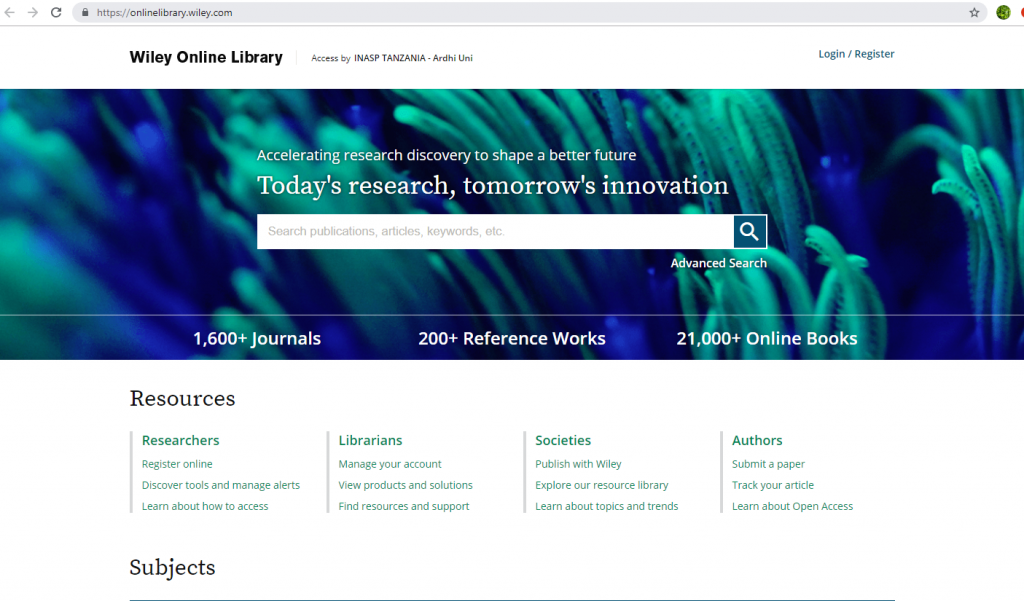
Task: Click Track your article
Action: (x=773, y=485)
